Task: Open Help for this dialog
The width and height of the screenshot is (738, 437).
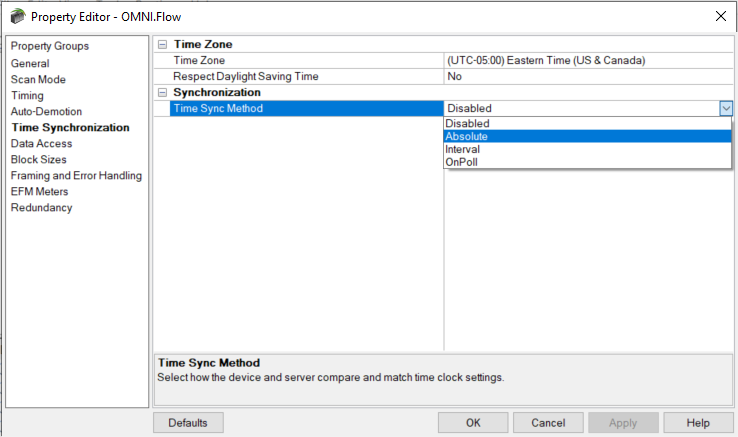Action: pyautogui.click(x=698, y=423)
